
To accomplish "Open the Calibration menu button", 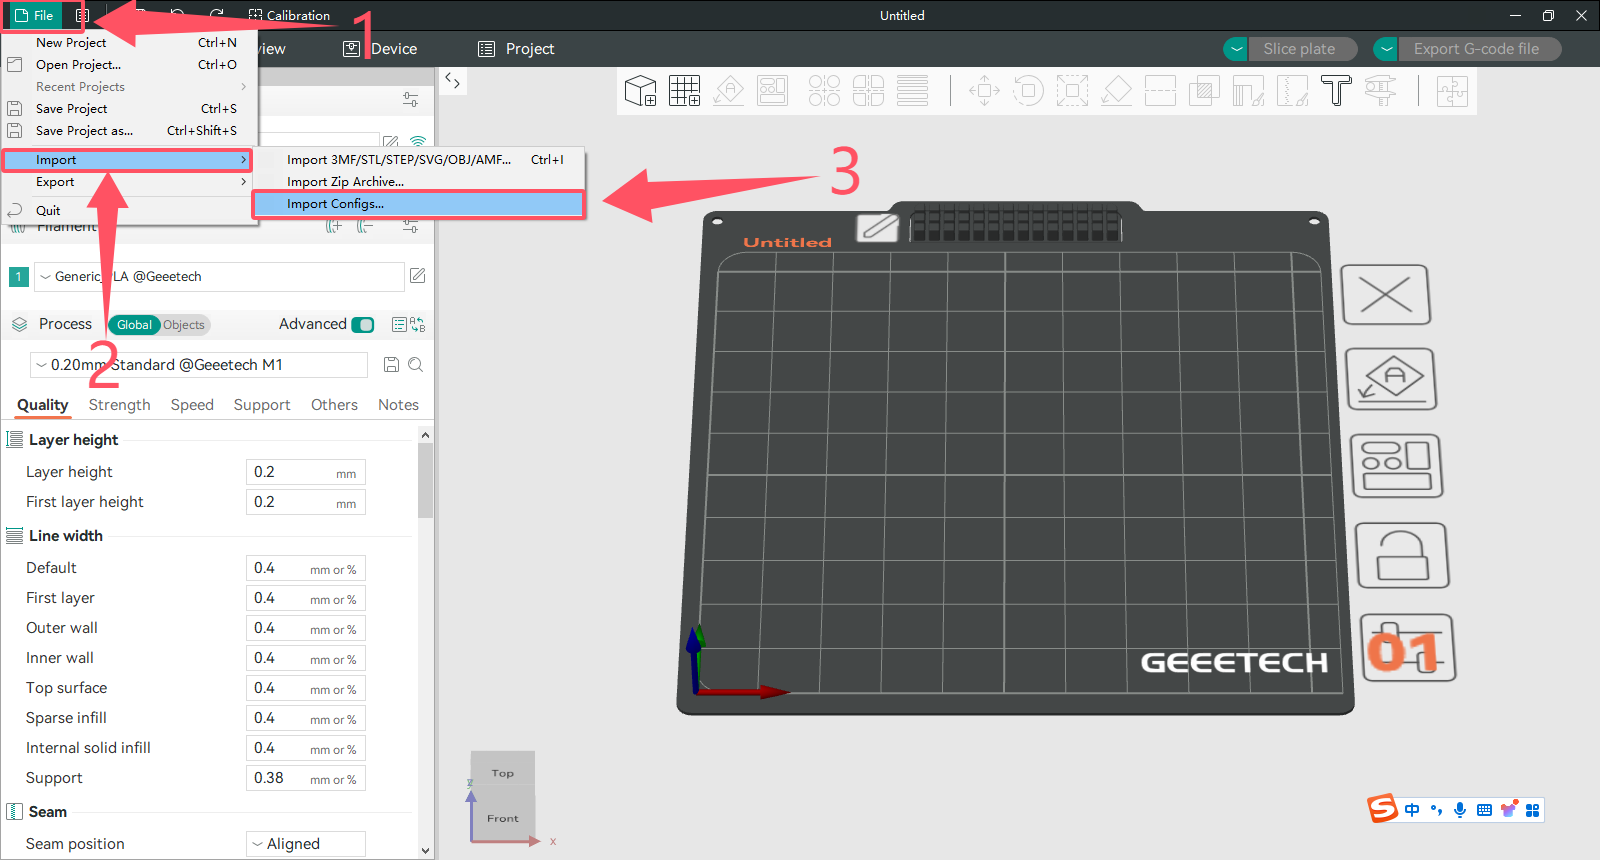I will [x=289, y=15].
